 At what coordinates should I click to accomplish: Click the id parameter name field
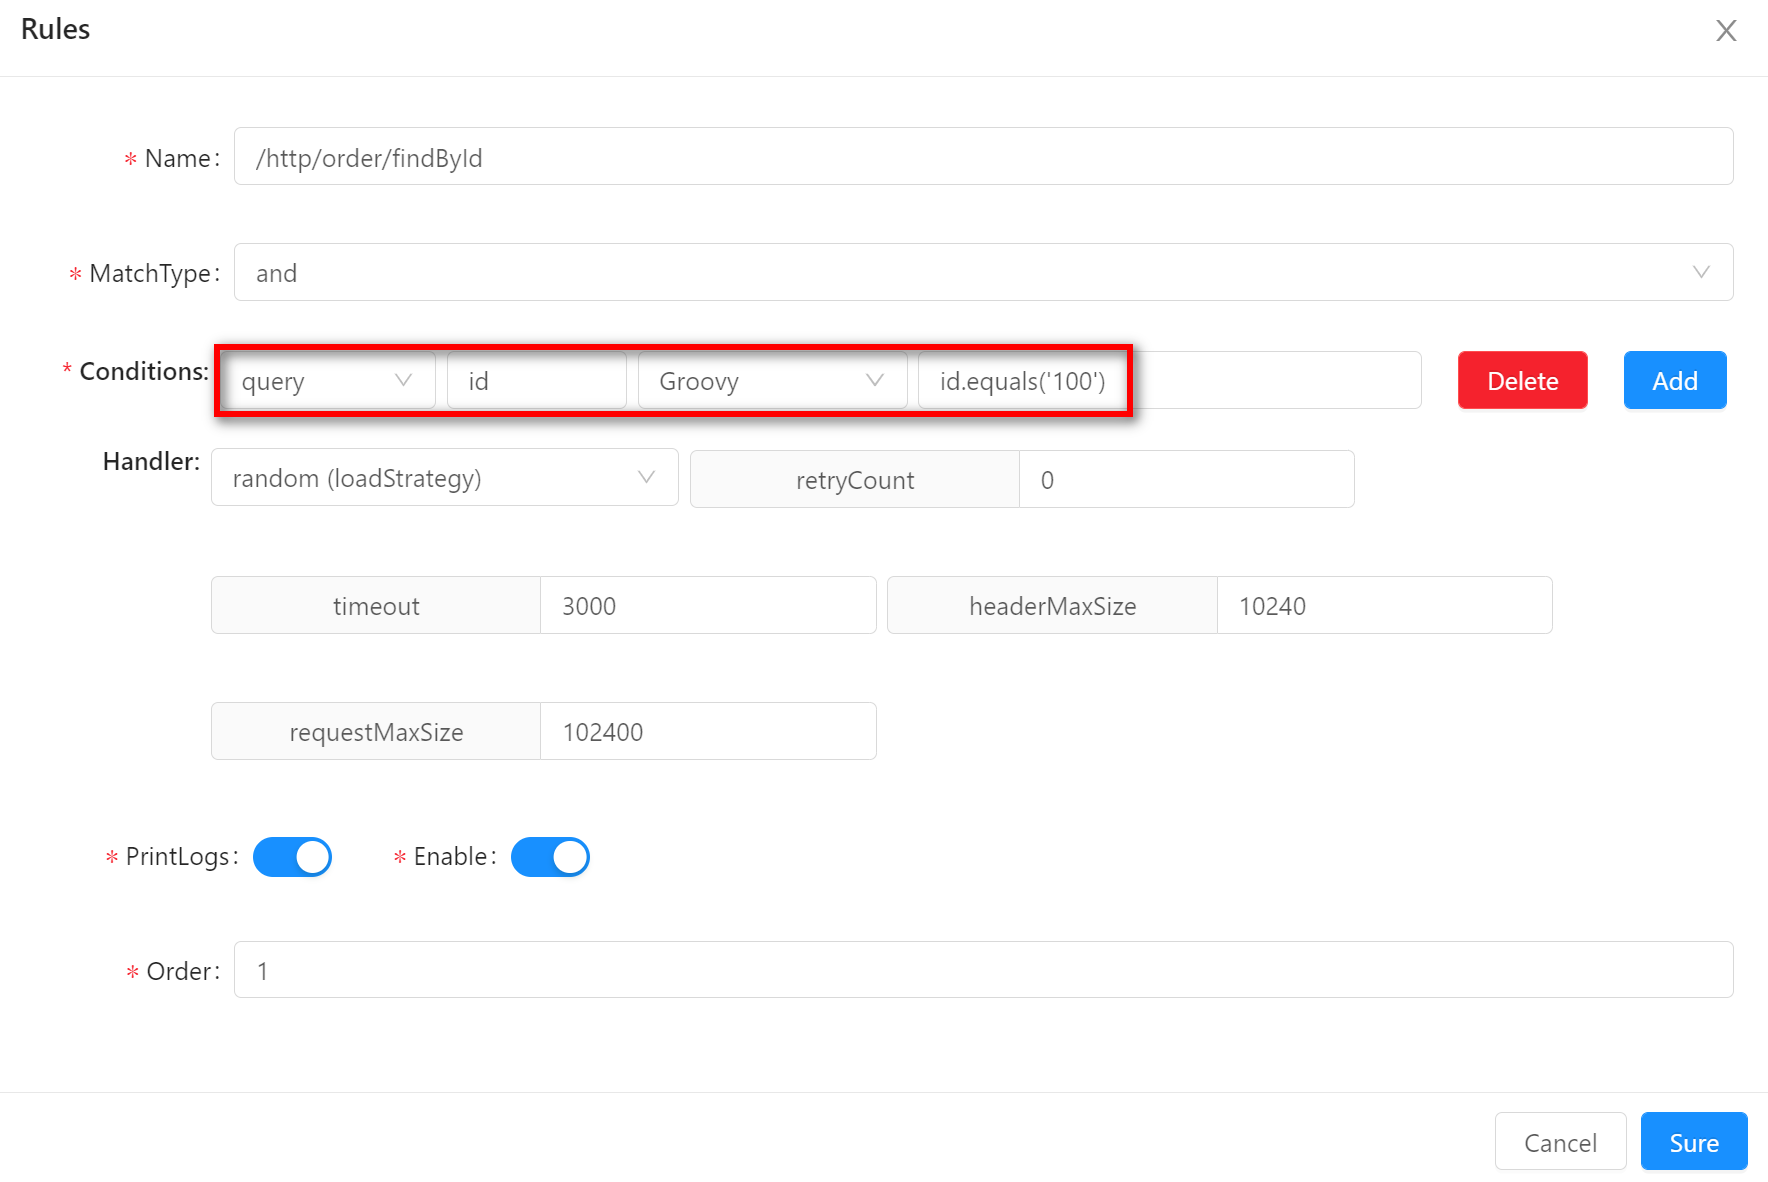(x=536, y=381)
